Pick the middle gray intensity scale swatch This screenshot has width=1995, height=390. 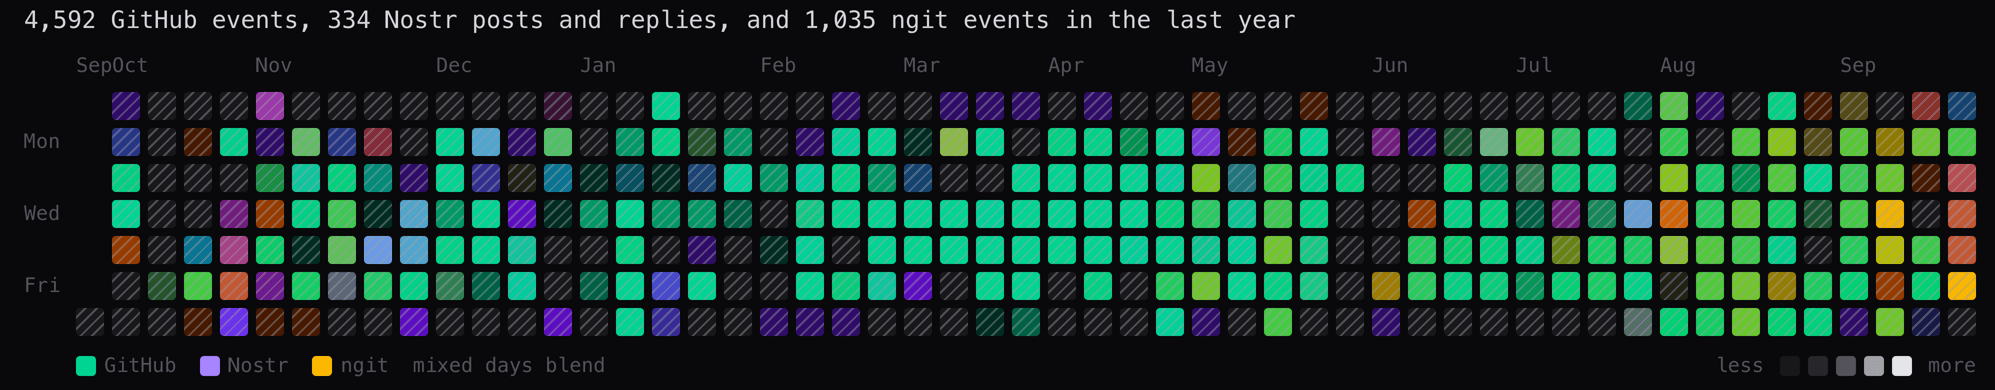coord(1846,366)
